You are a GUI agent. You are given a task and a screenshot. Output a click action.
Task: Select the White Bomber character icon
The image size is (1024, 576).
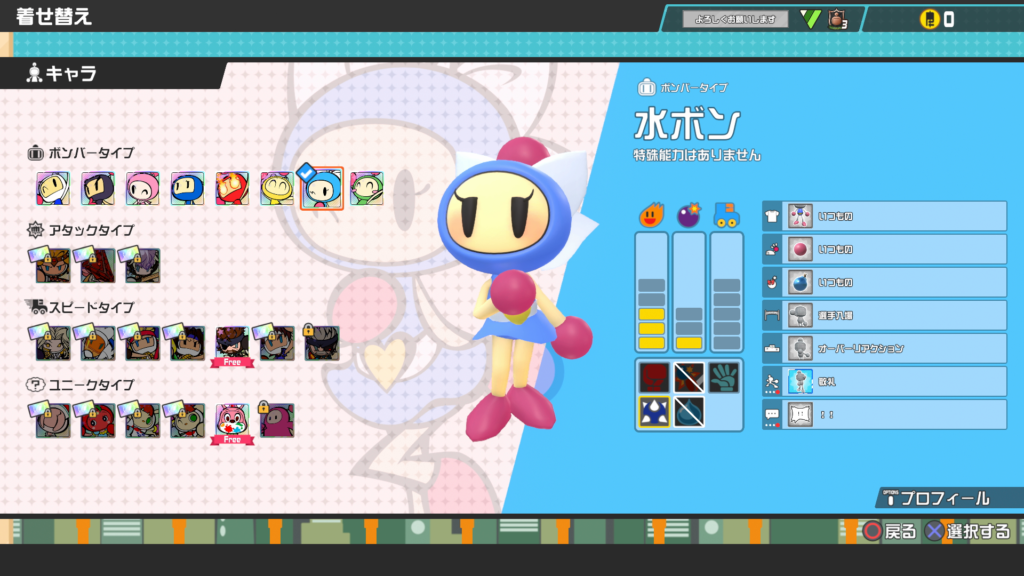(x=53, y=188)
